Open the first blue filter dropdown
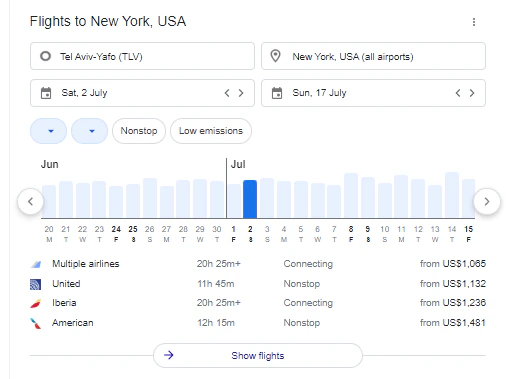The image size is (517, 379). click(x=49, y=131)
